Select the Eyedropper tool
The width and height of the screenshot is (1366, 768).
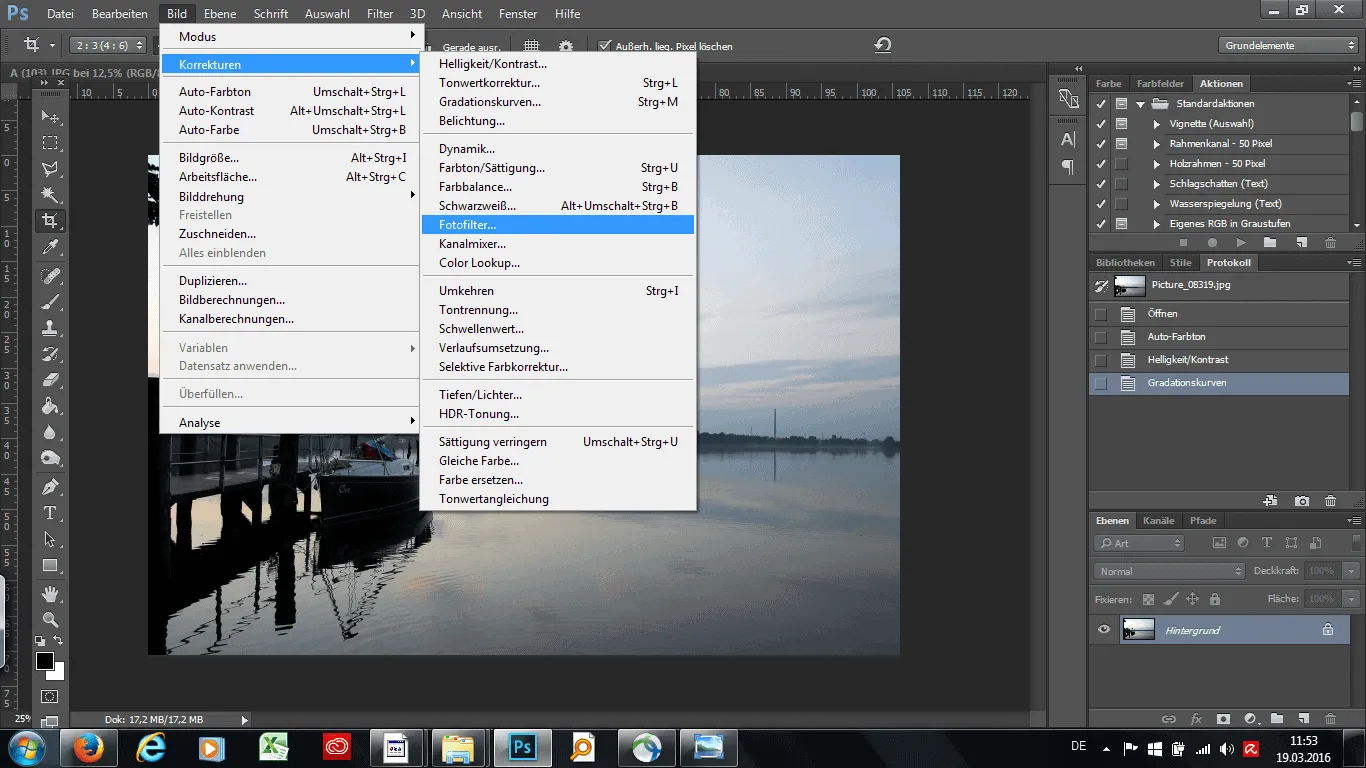(x=50, y=248)
